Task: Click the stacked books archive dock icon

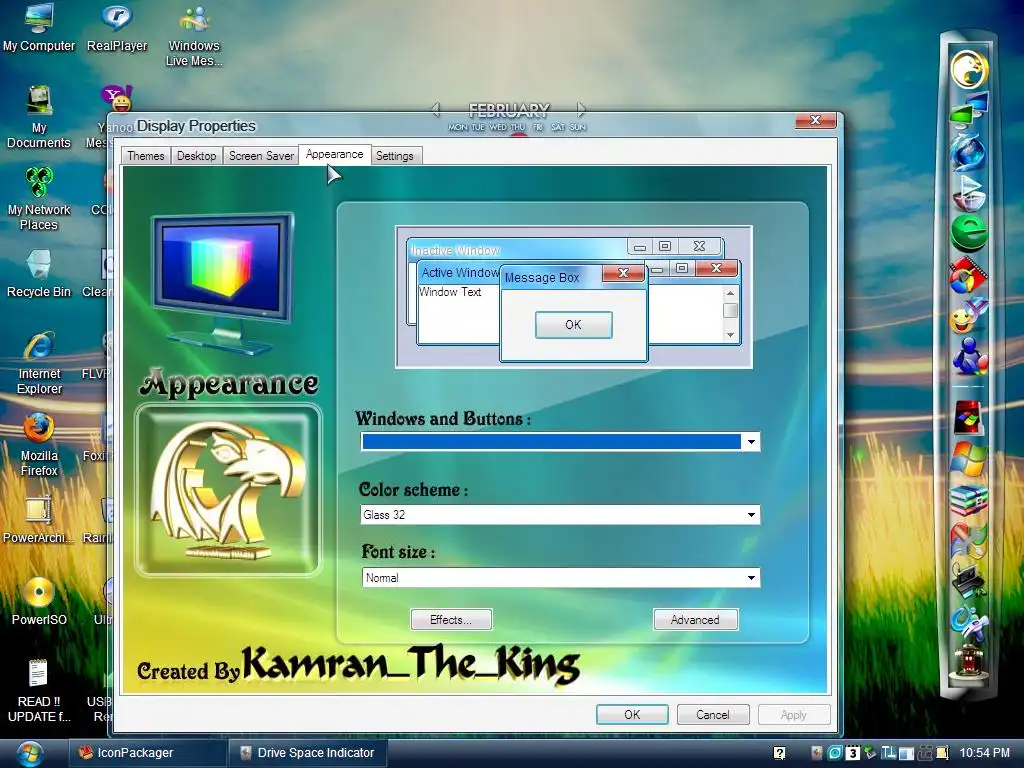Action: [968, 500]
